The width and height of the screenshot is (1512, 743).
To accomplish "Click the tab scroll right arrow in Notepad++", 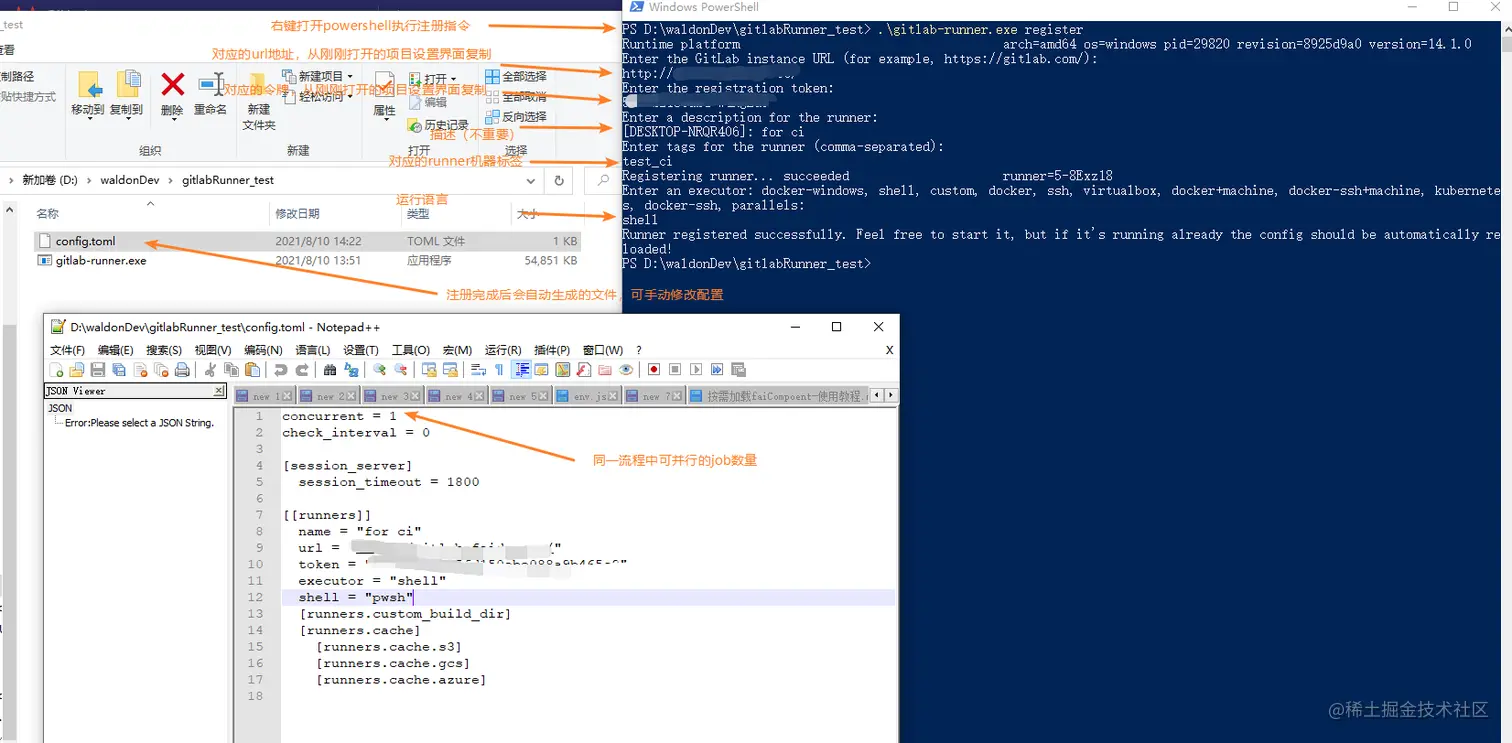I will 891,395.
